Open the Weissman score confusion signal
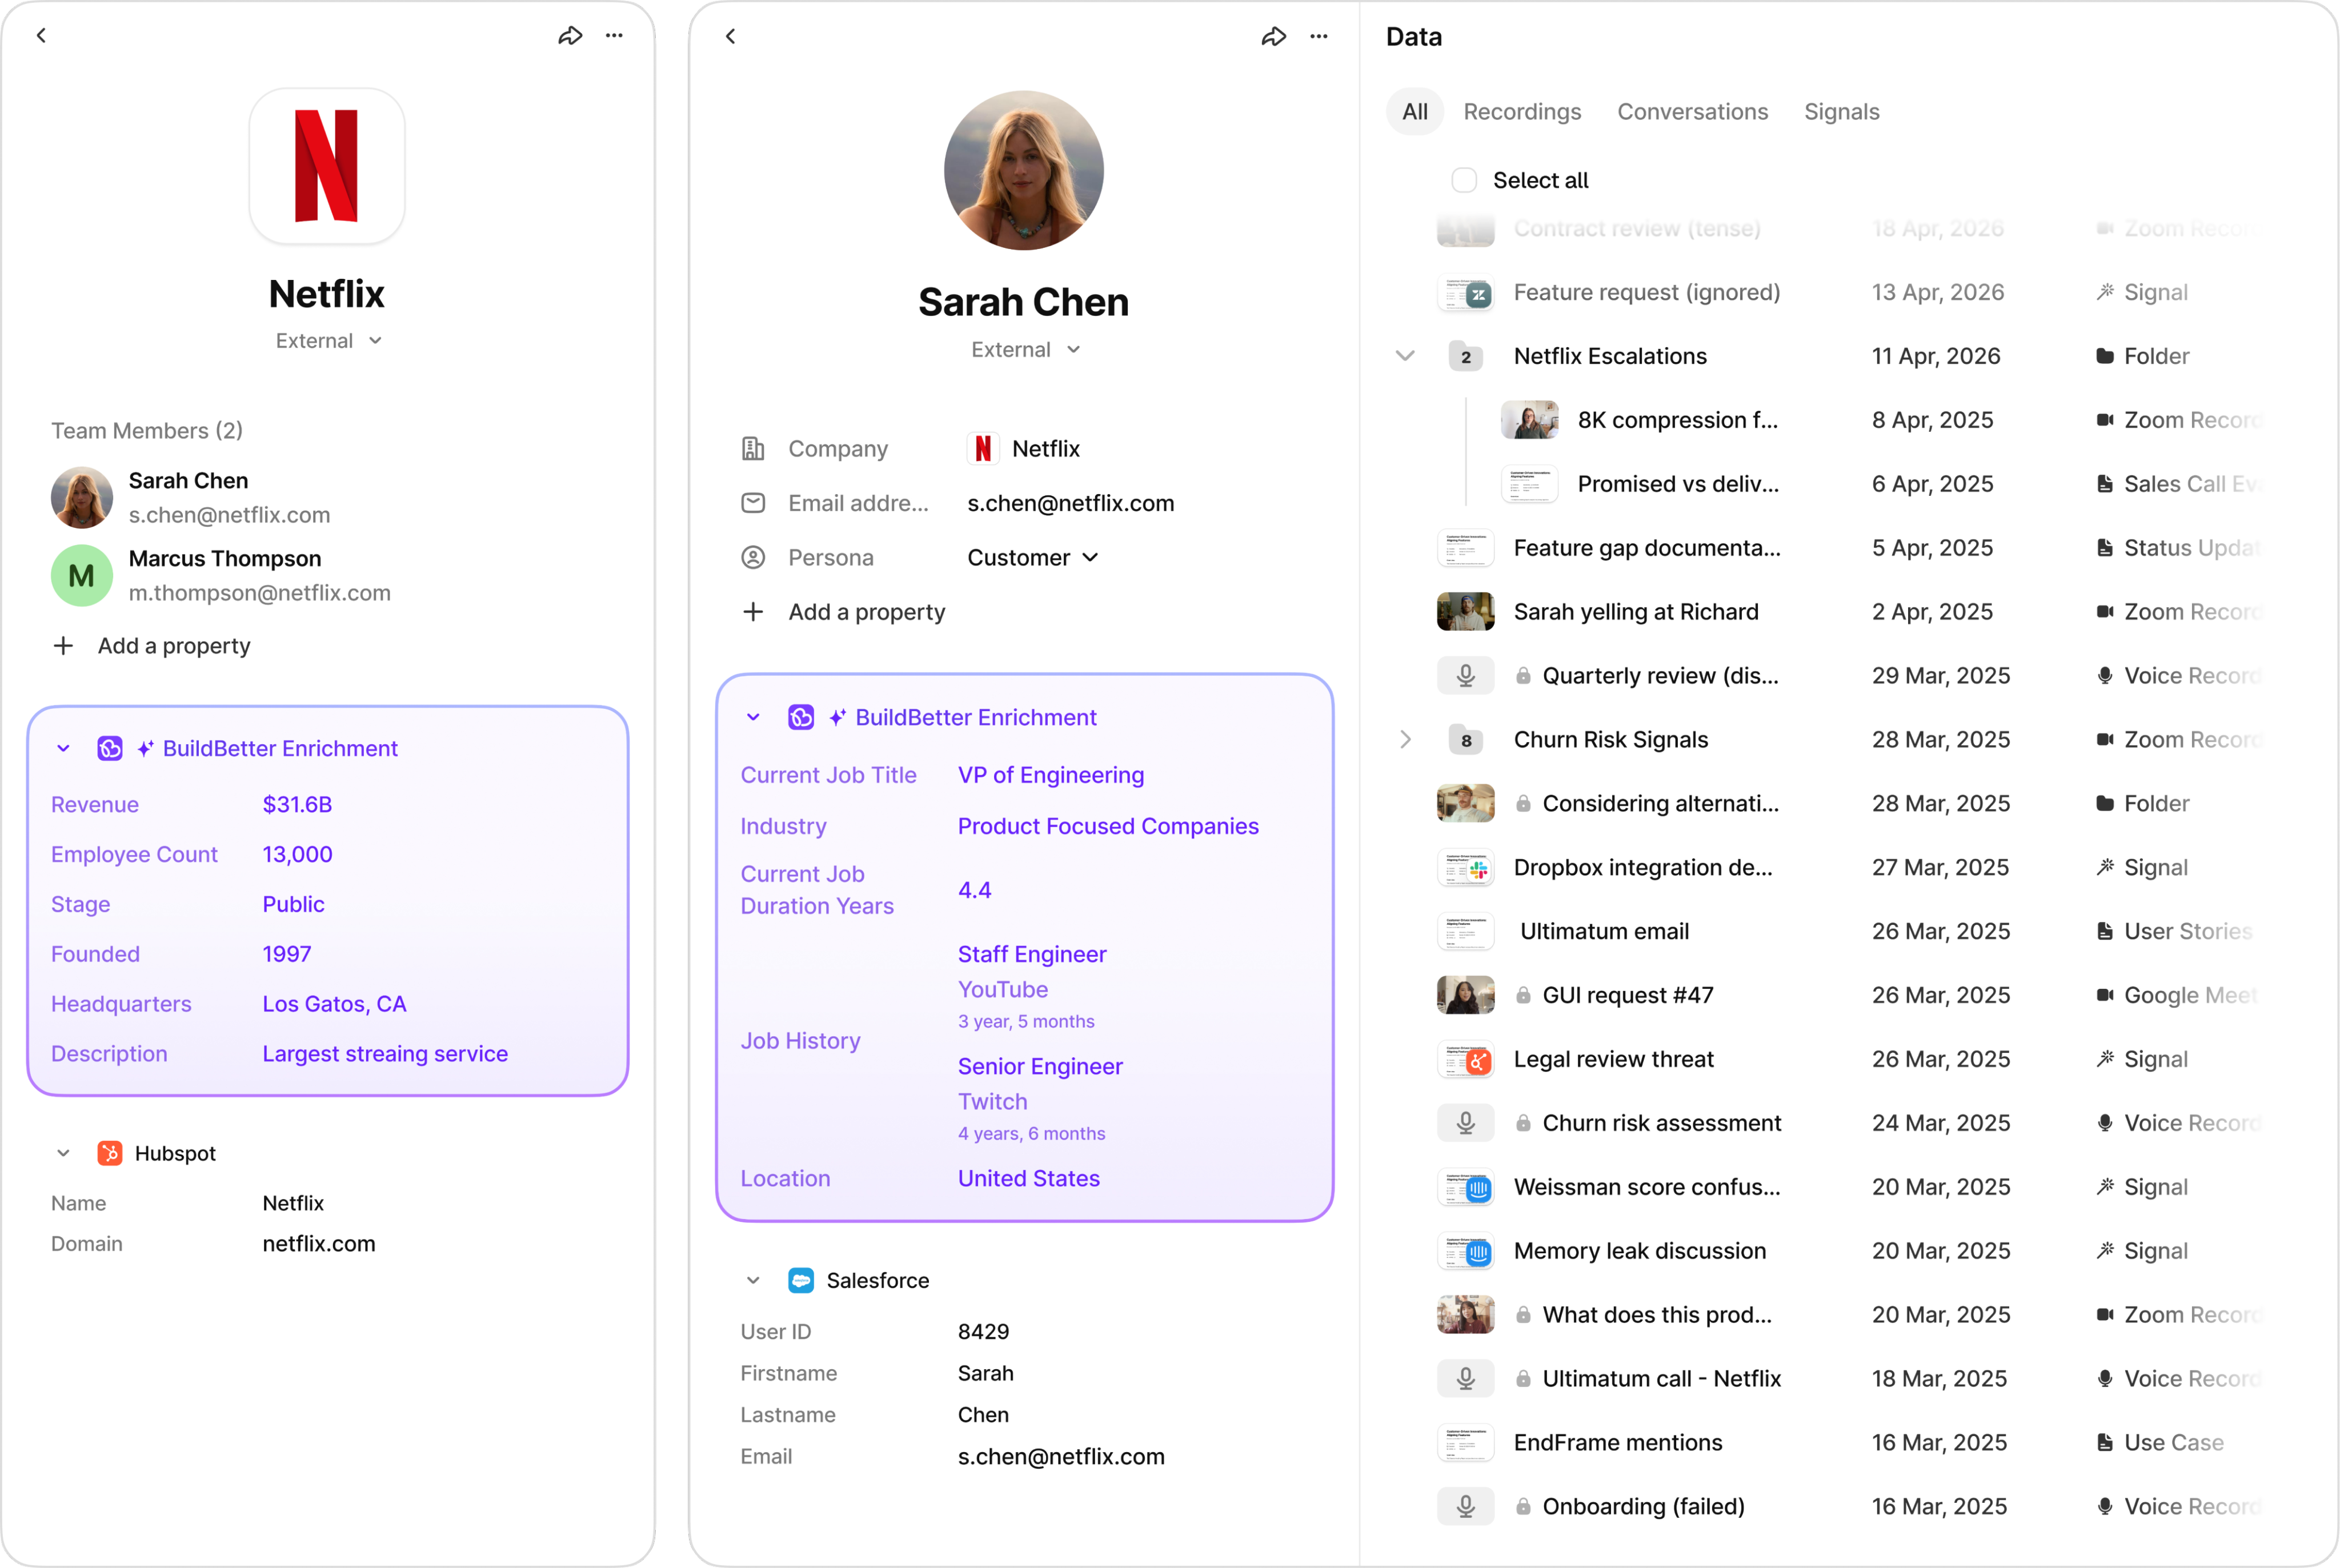Viewport: 2340px width, 1568px height. pyautogui.click(x=1646, y=1187)
